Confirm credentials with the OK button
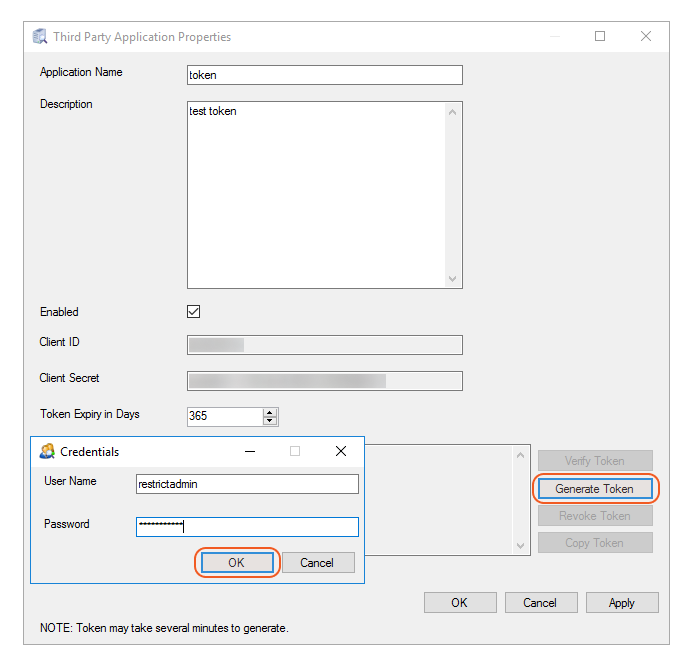The width and height of the screenshot is (690, 662). 236,562
